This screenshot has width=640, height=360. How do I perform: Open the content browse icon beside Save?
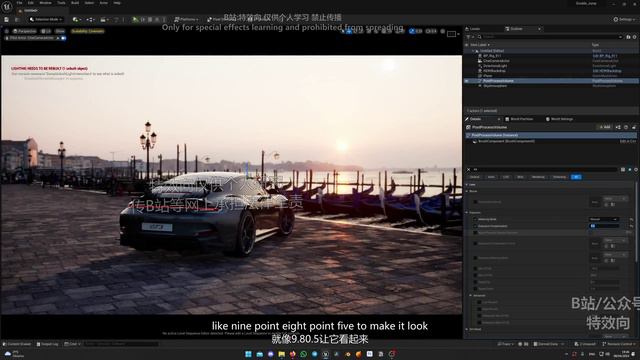(17, 19)
